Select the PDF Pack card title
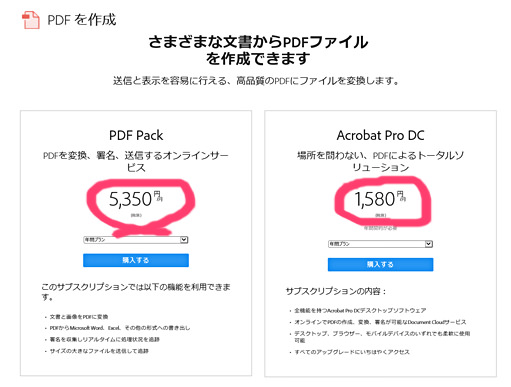This screenshot has width=511, height=387. [x=136, y=135]
